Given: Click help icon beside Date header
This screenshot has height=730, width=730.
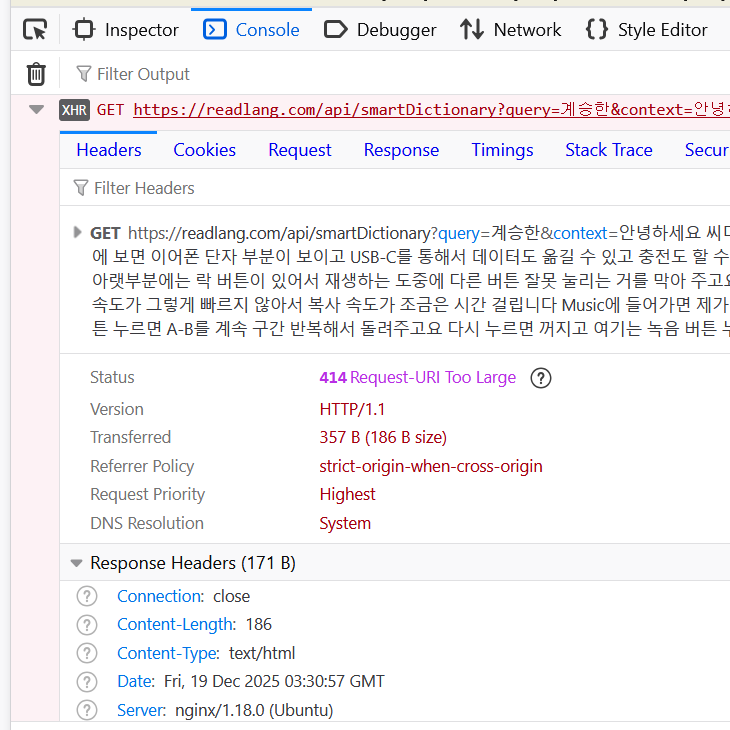Looking at the screenshot, I should click(x=88, y=681).
